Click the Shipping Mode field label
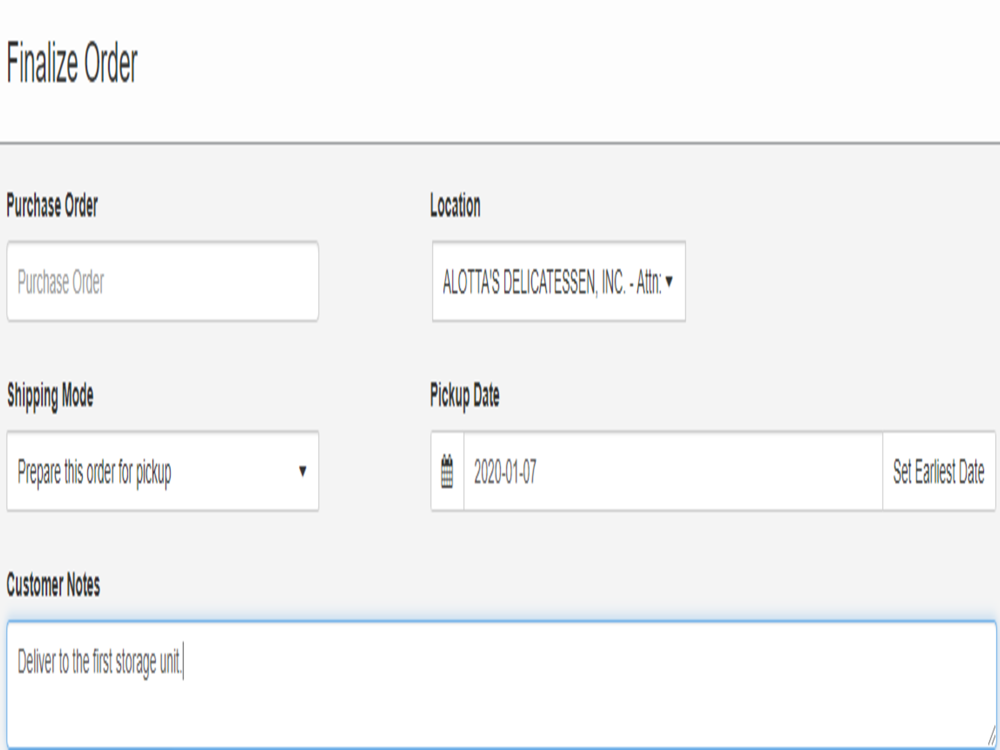 pyautogui.click(x=50, y=396)
